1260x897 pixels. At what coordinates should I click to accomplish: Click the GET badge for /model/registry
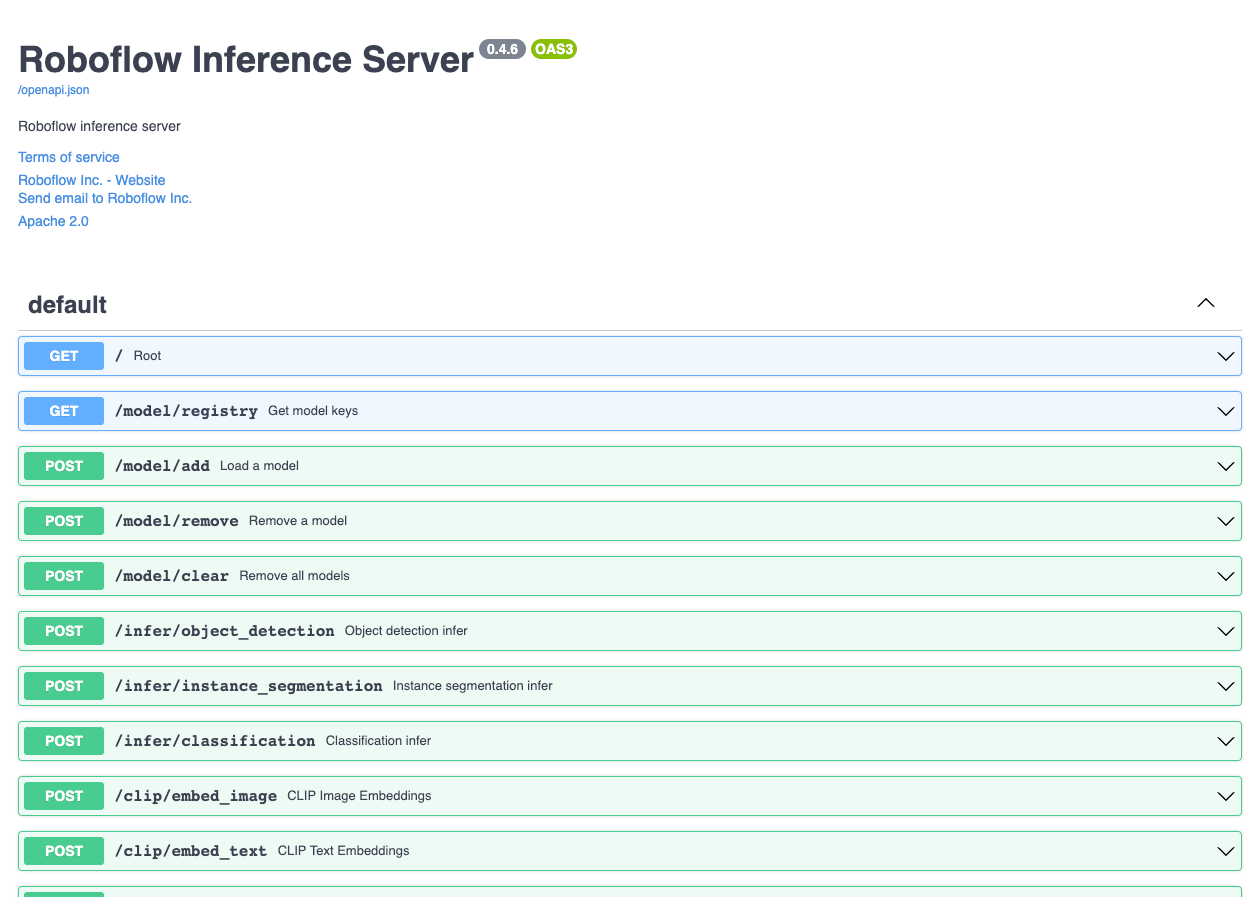(x=64, y=411)
